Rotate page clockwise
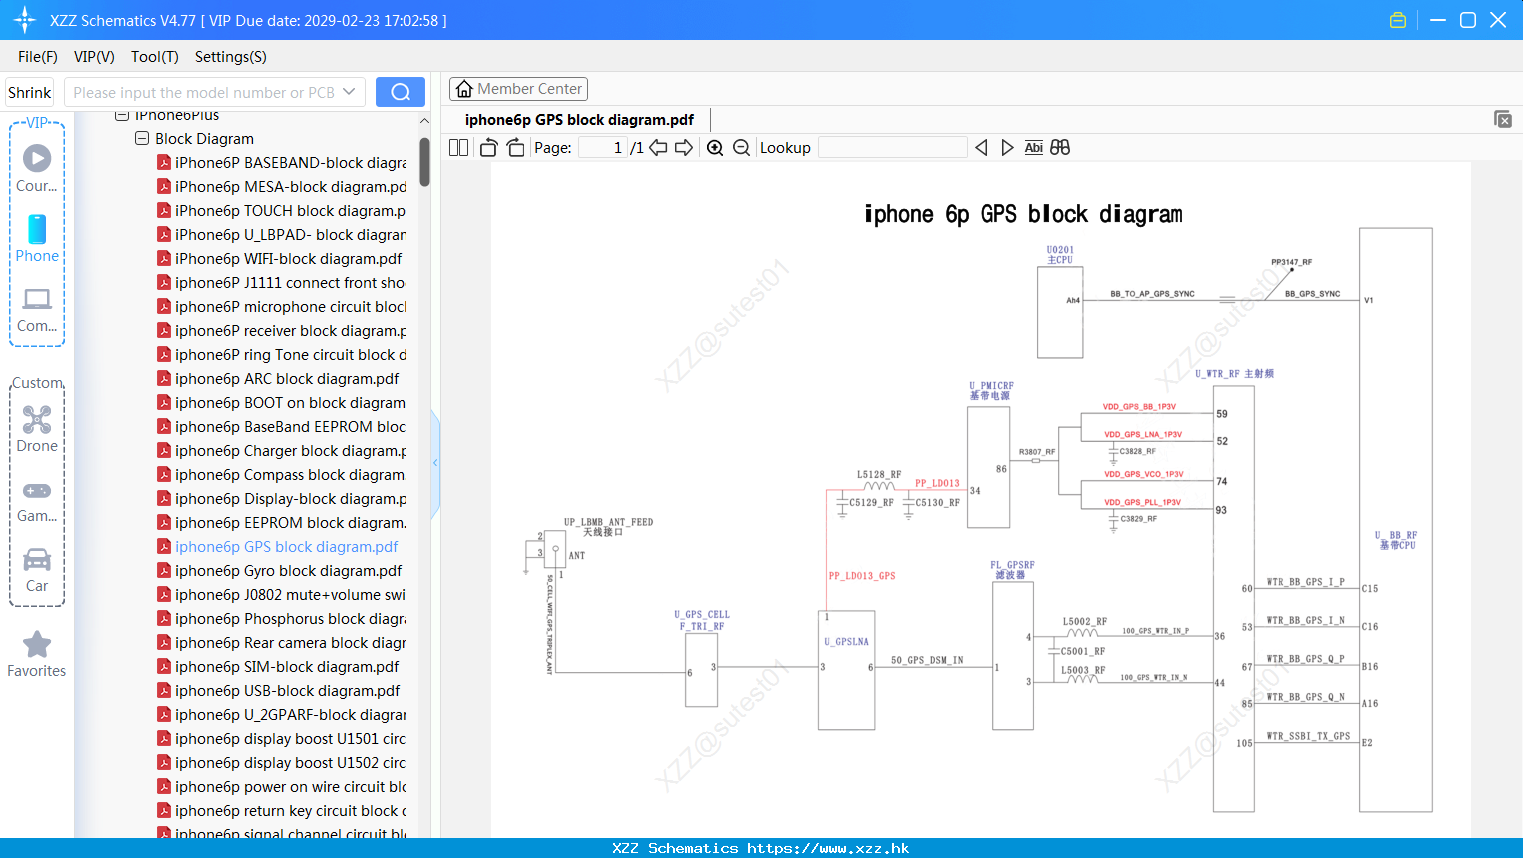Viewport: 1523px width, 858px height. pos(516,148)
